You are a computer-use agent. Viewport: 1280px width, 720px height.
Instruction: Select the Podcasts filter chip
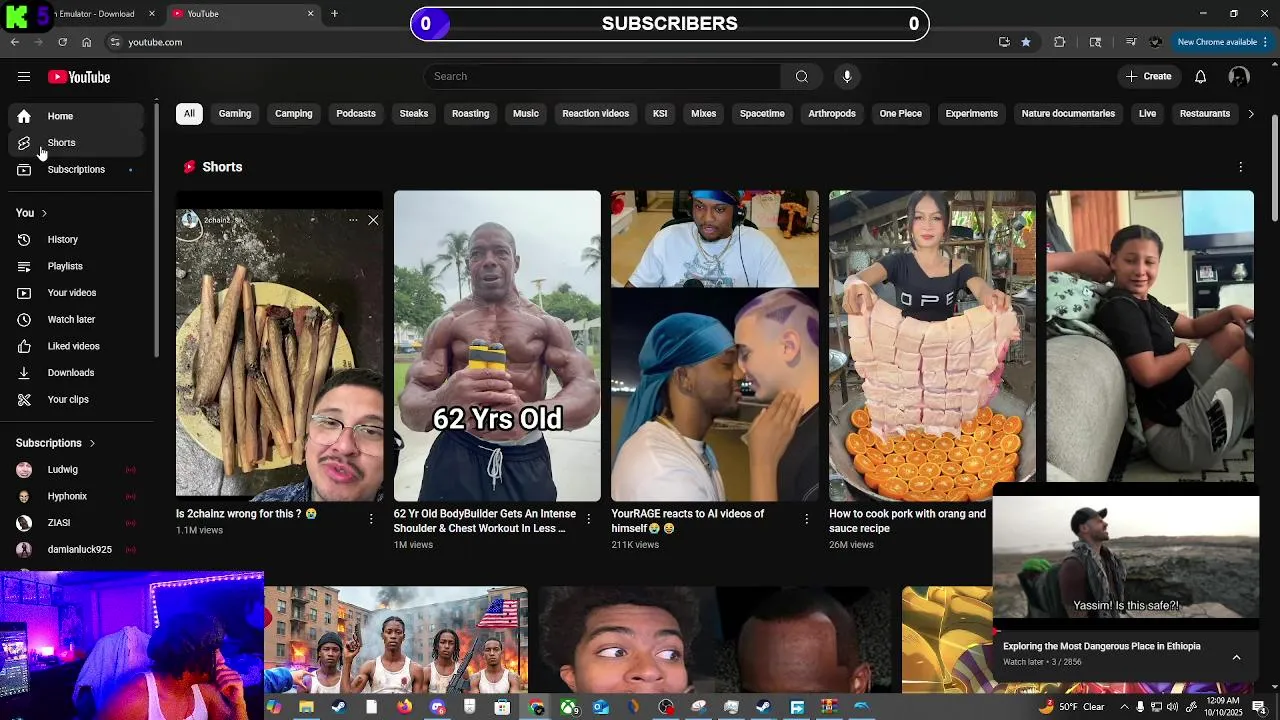coord(356,114)
